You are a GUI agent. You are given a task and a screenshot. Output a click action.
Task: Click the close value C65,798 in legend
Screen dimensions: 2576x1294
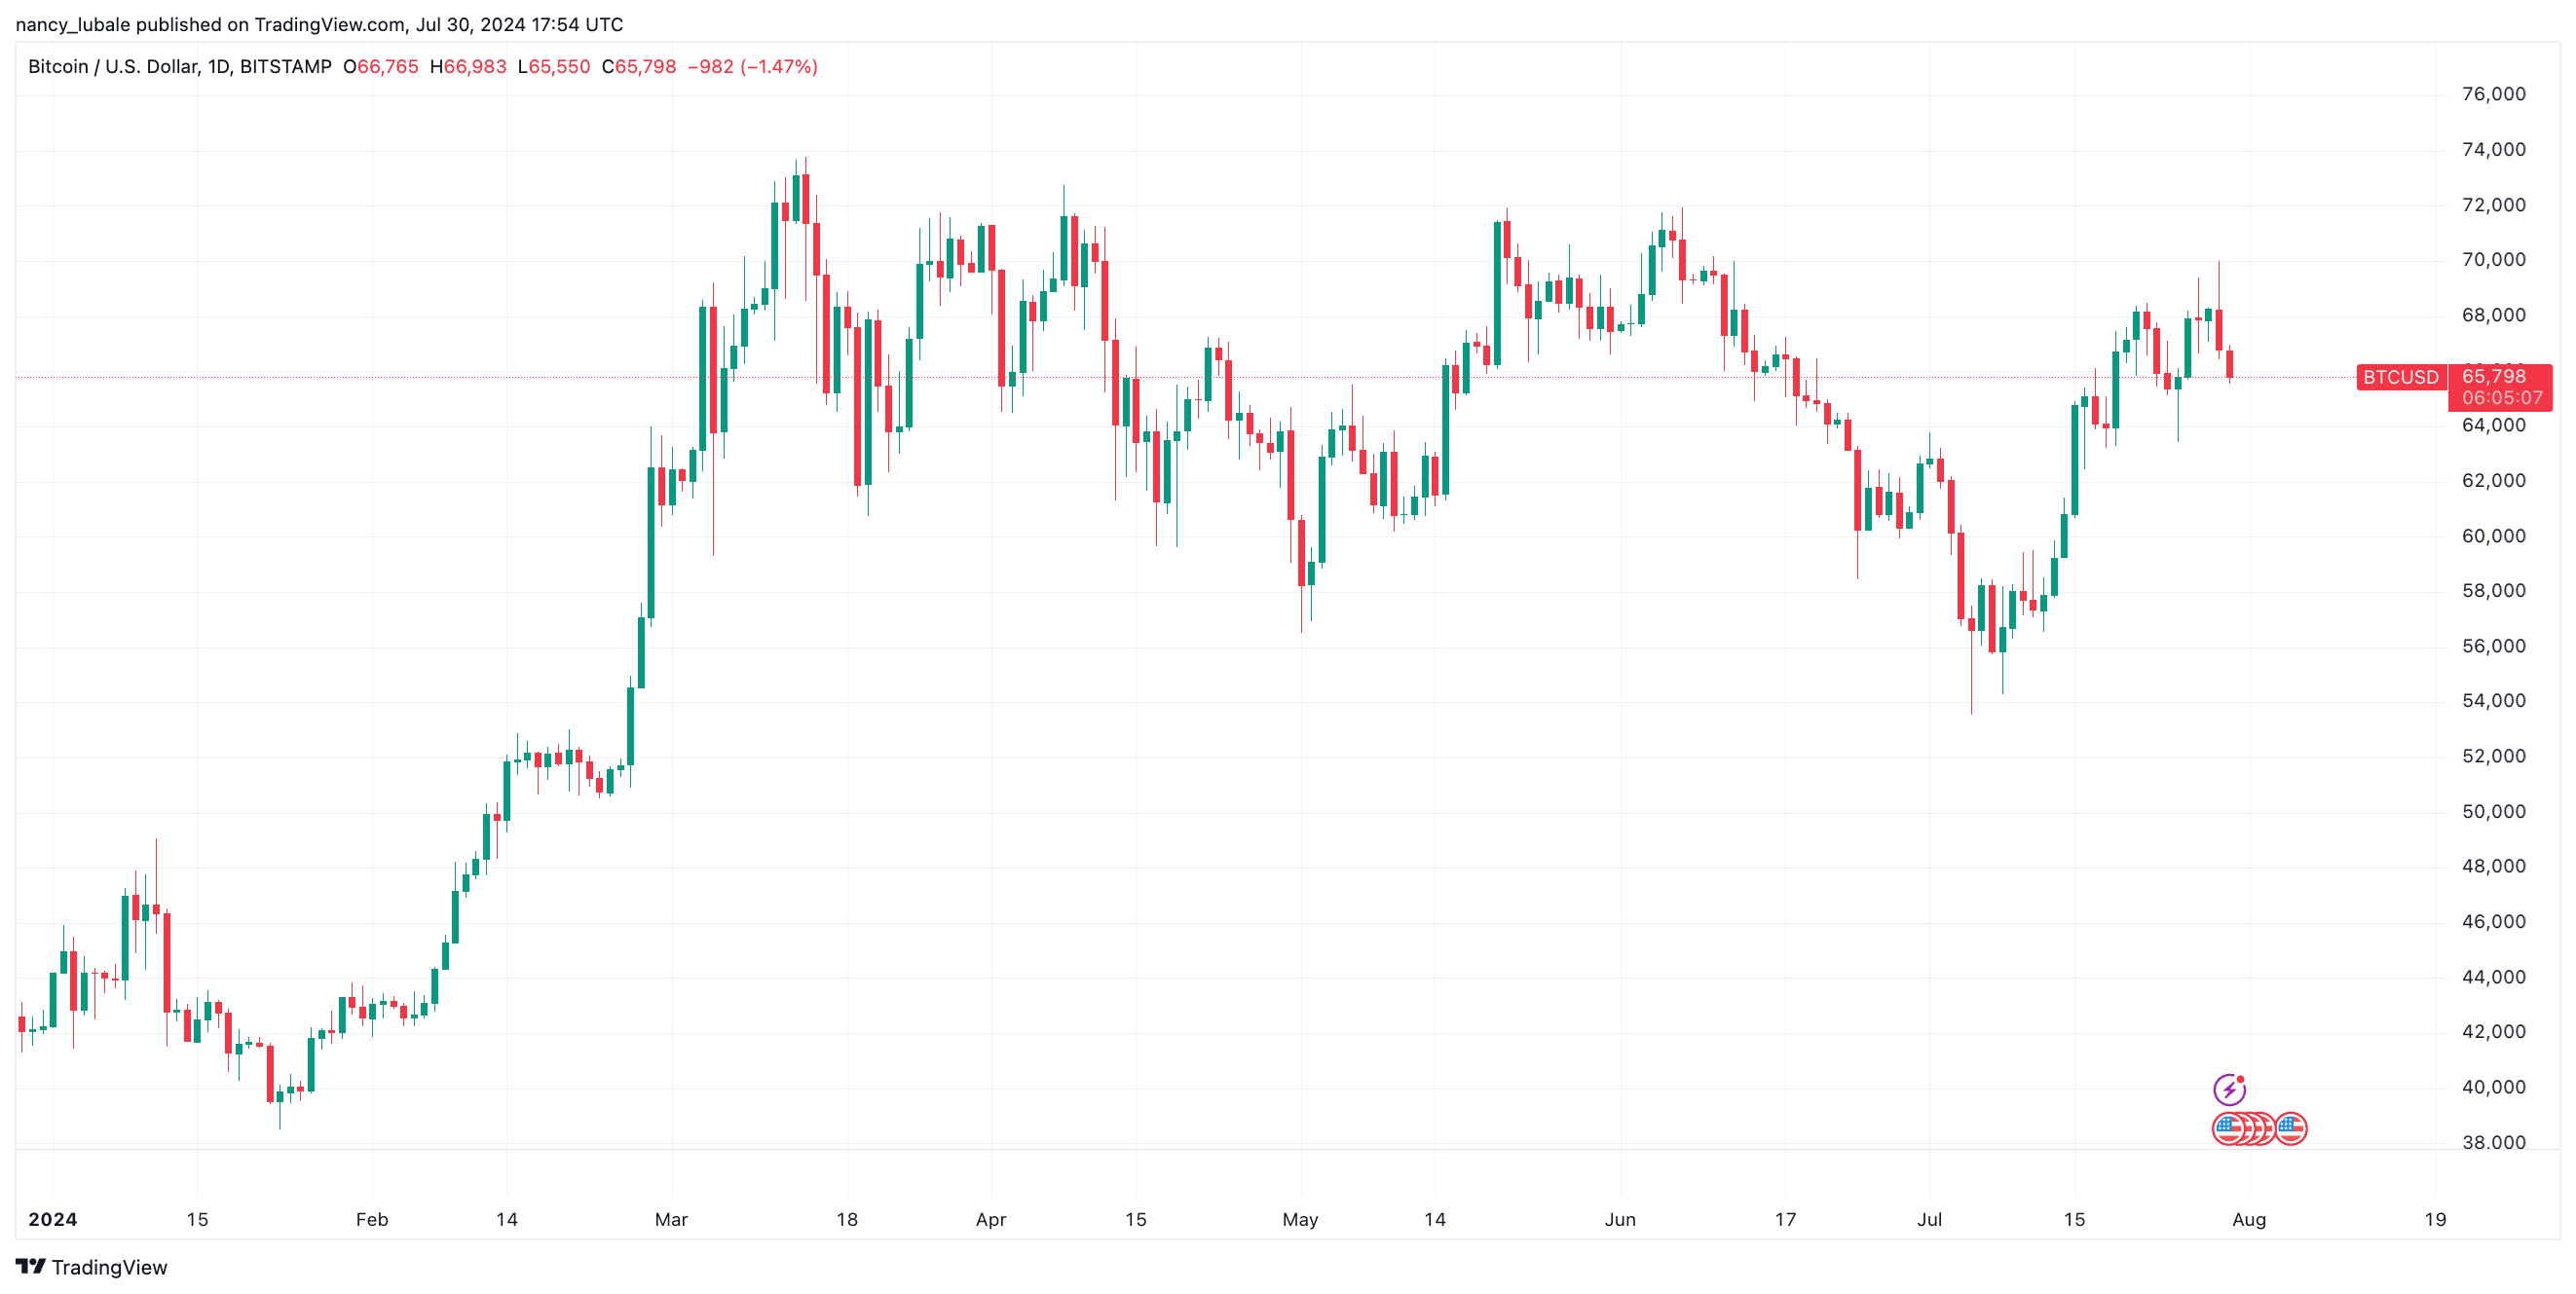coord(639,67)
